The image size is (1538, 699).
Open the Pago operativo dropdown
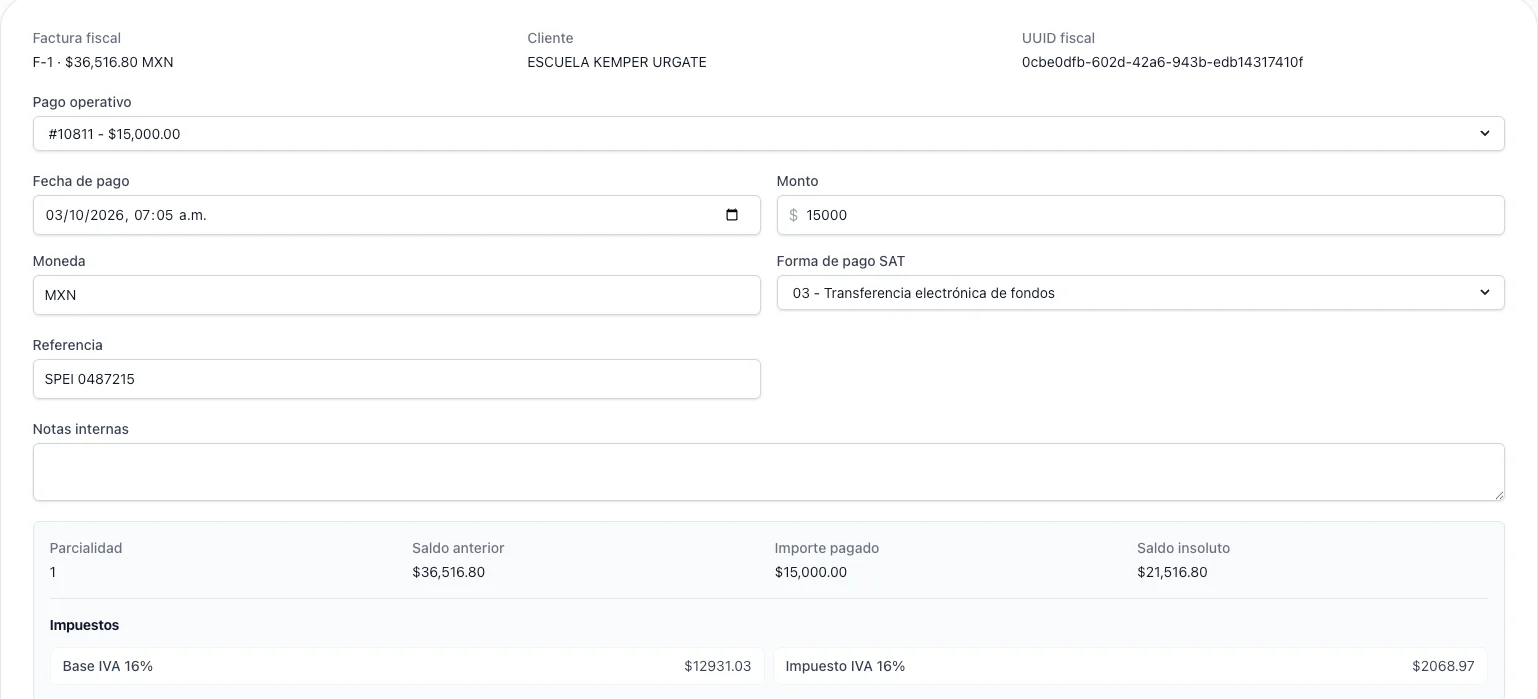point(768,133)
